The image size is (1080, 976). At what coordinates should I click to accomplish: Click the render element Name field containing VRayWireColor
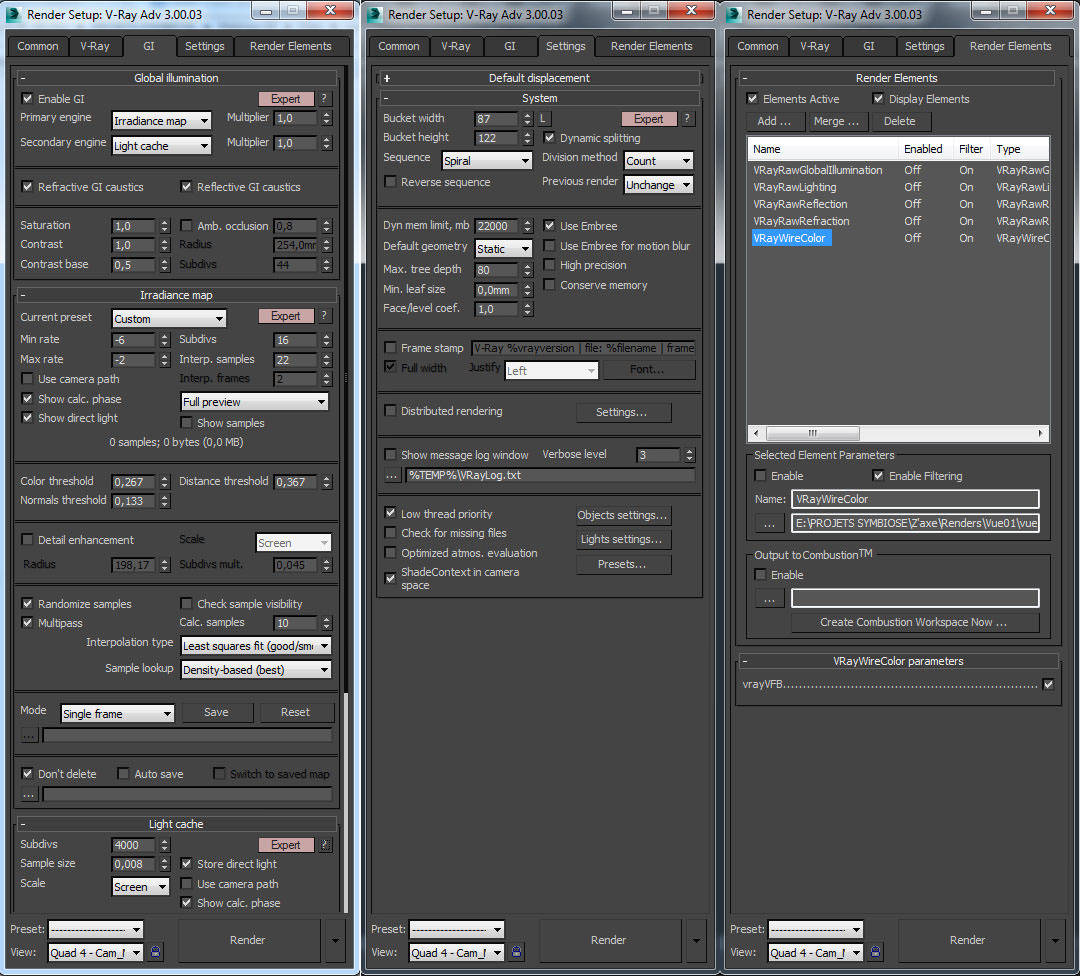915,499
